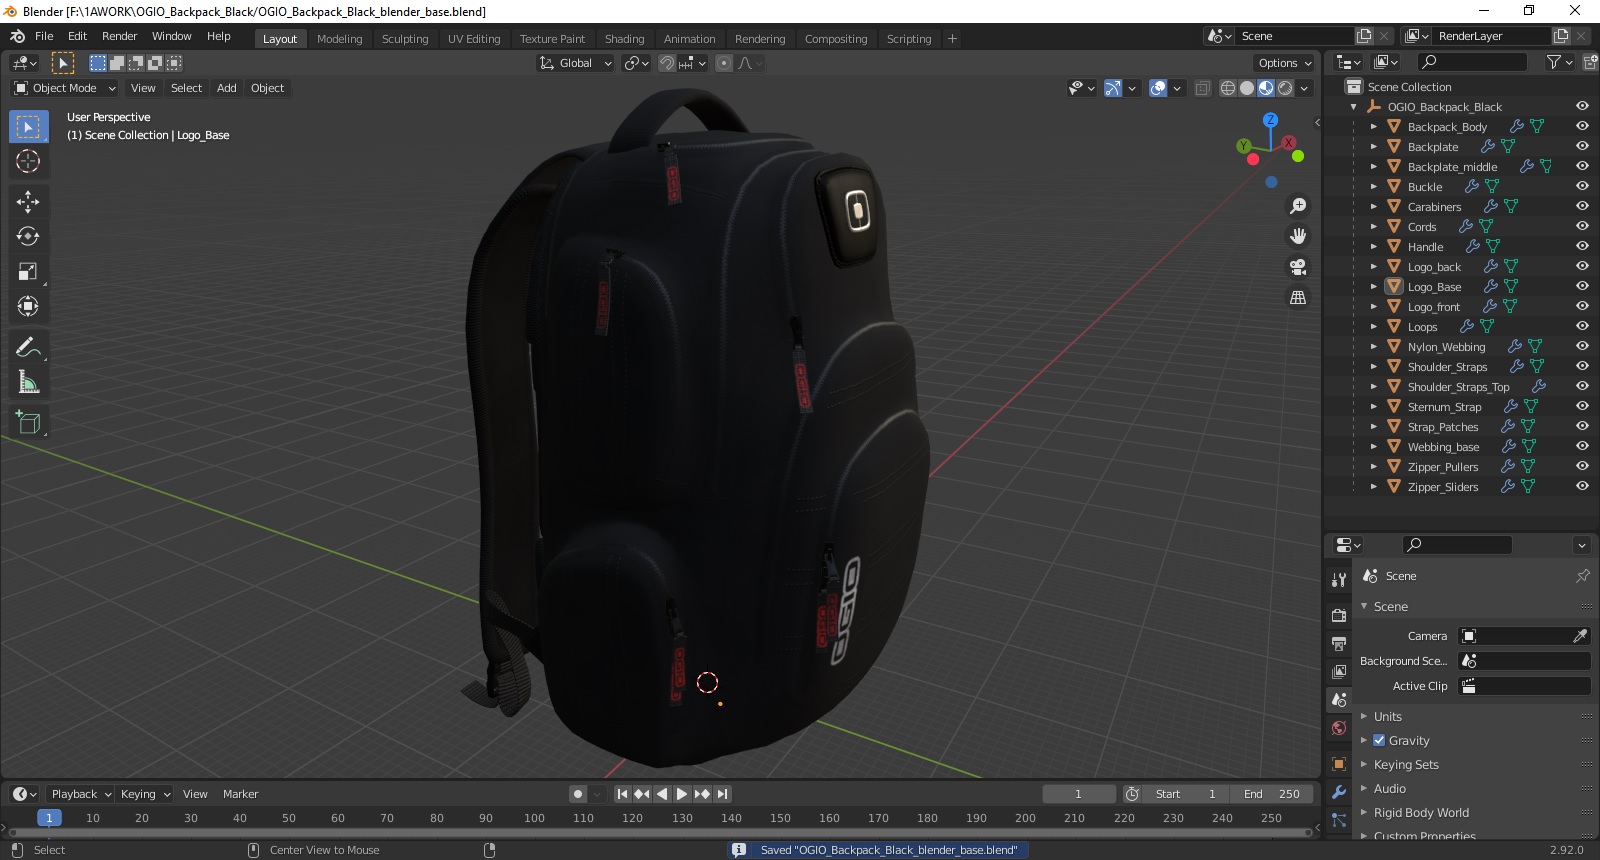Screen dimensions: 1600x860
Task: Pick the Annotate tool
Action: tap(28, 348)
